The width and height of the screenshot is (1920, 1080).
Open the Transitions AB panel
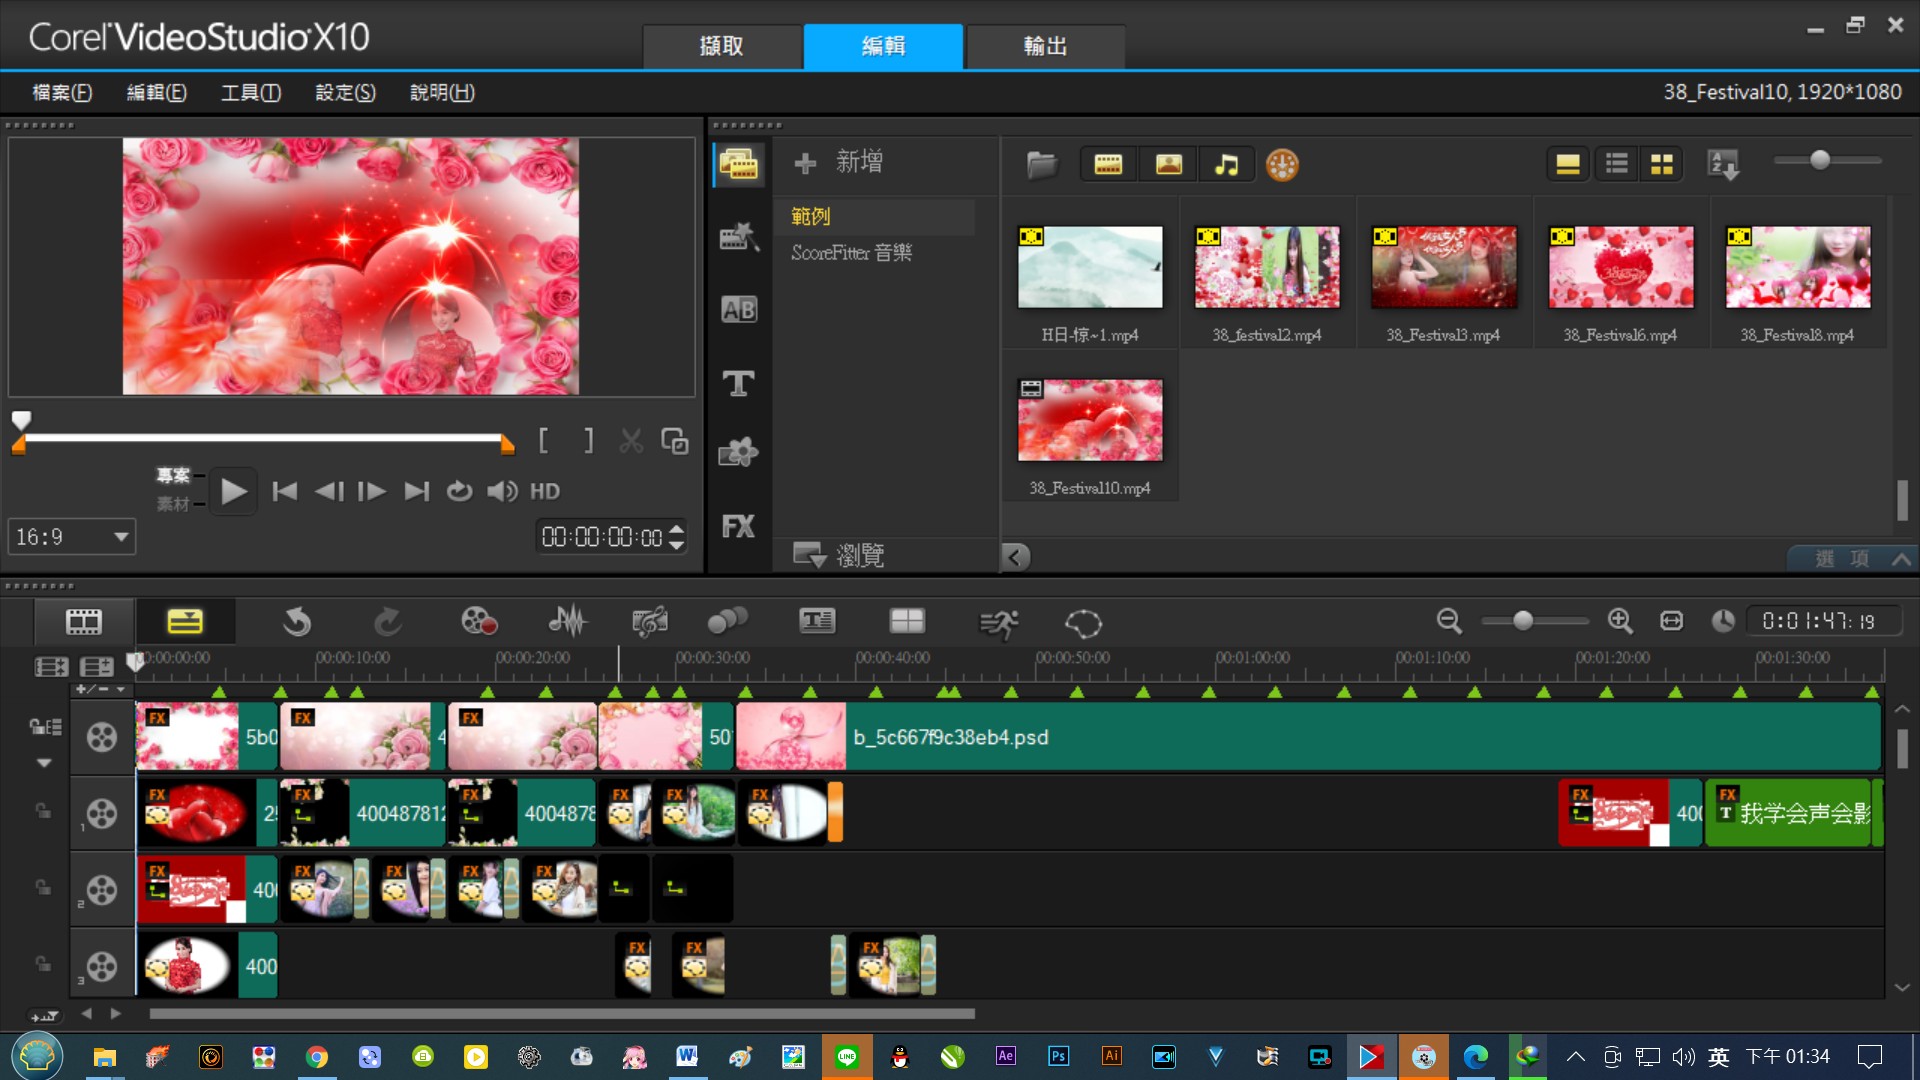739,310
